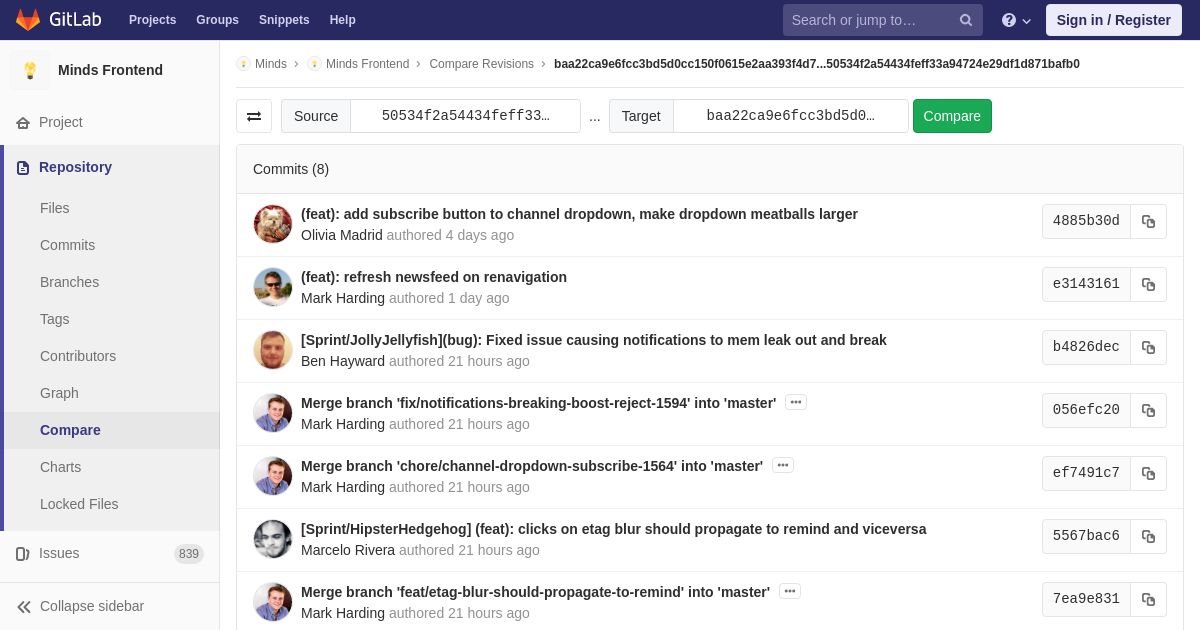Open Target revision dropdown baa22ca9e6fcc3bd5d0
This screenshot has height=630, width=1200.
(791, 116)
